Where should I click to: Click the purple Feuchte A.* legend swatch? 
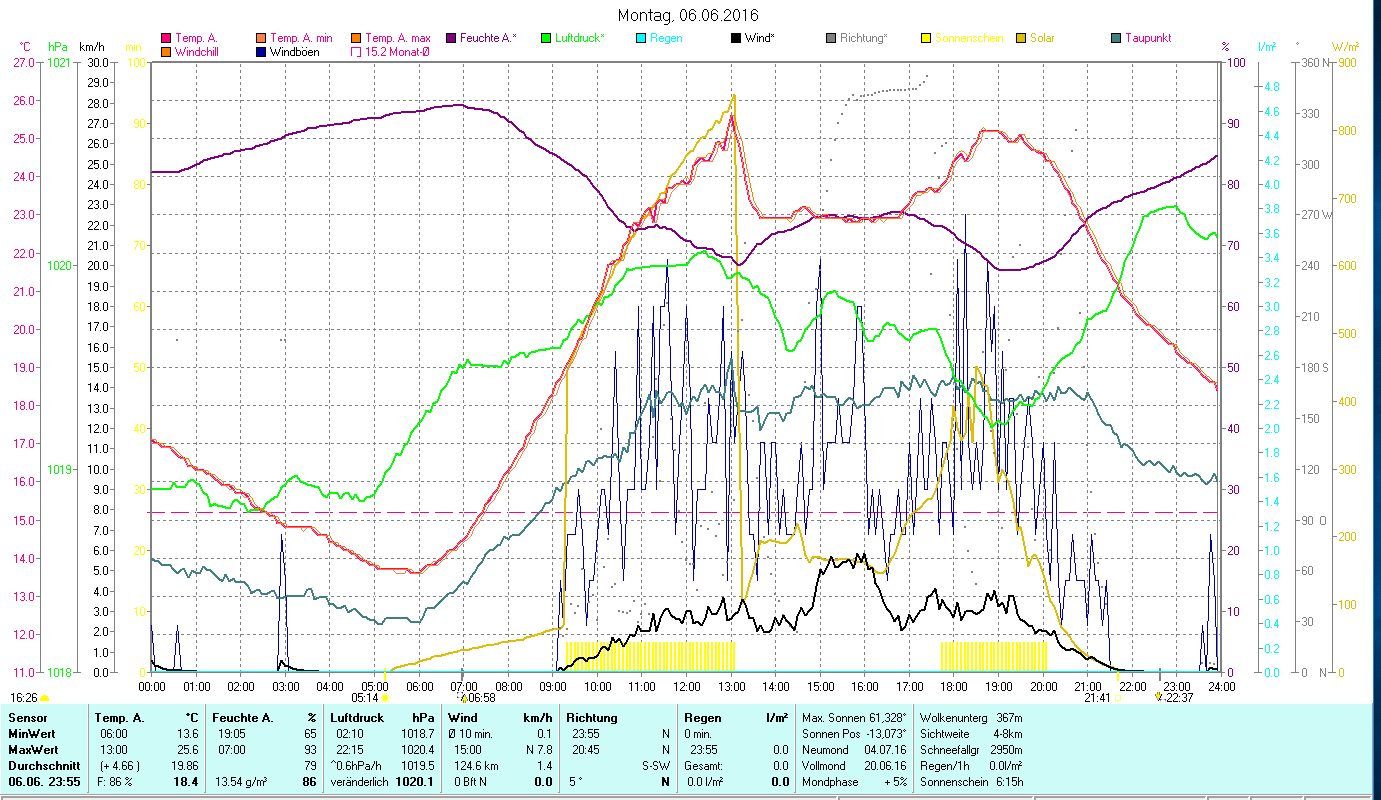pos(451,39)
